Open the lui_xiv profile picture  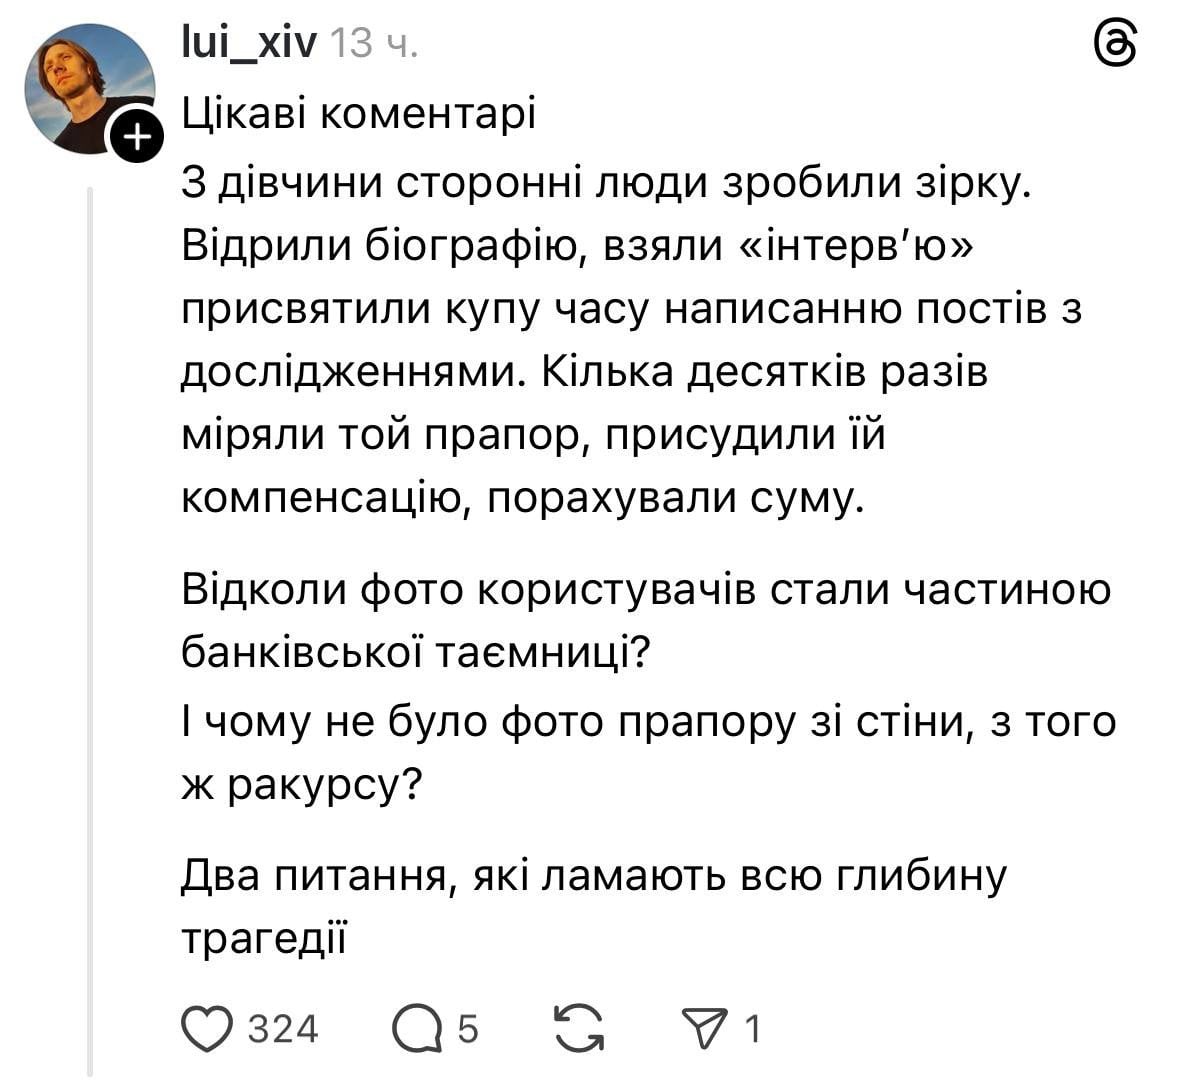point(87,87)
